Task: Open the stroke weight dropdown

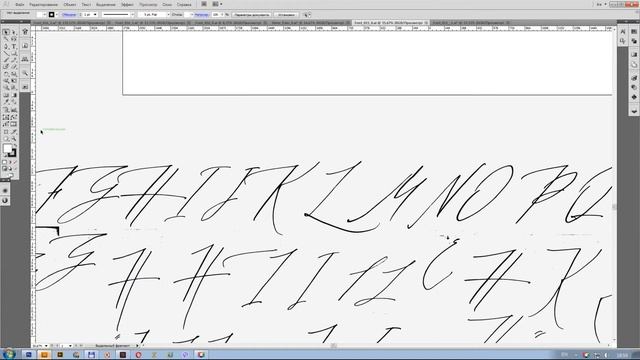Action: click(x=95, y=15)
